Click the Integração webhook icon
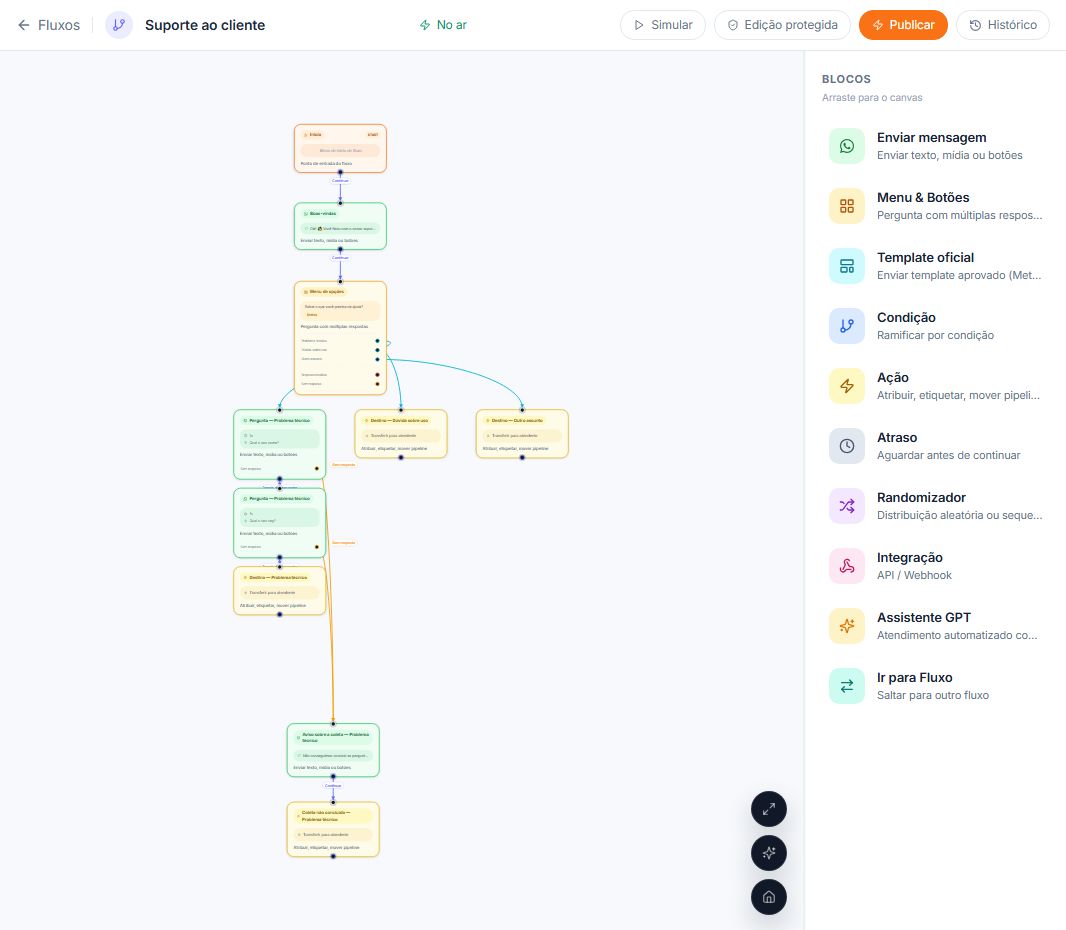Viewport: 1066px width, 930px height. (846, 566)
